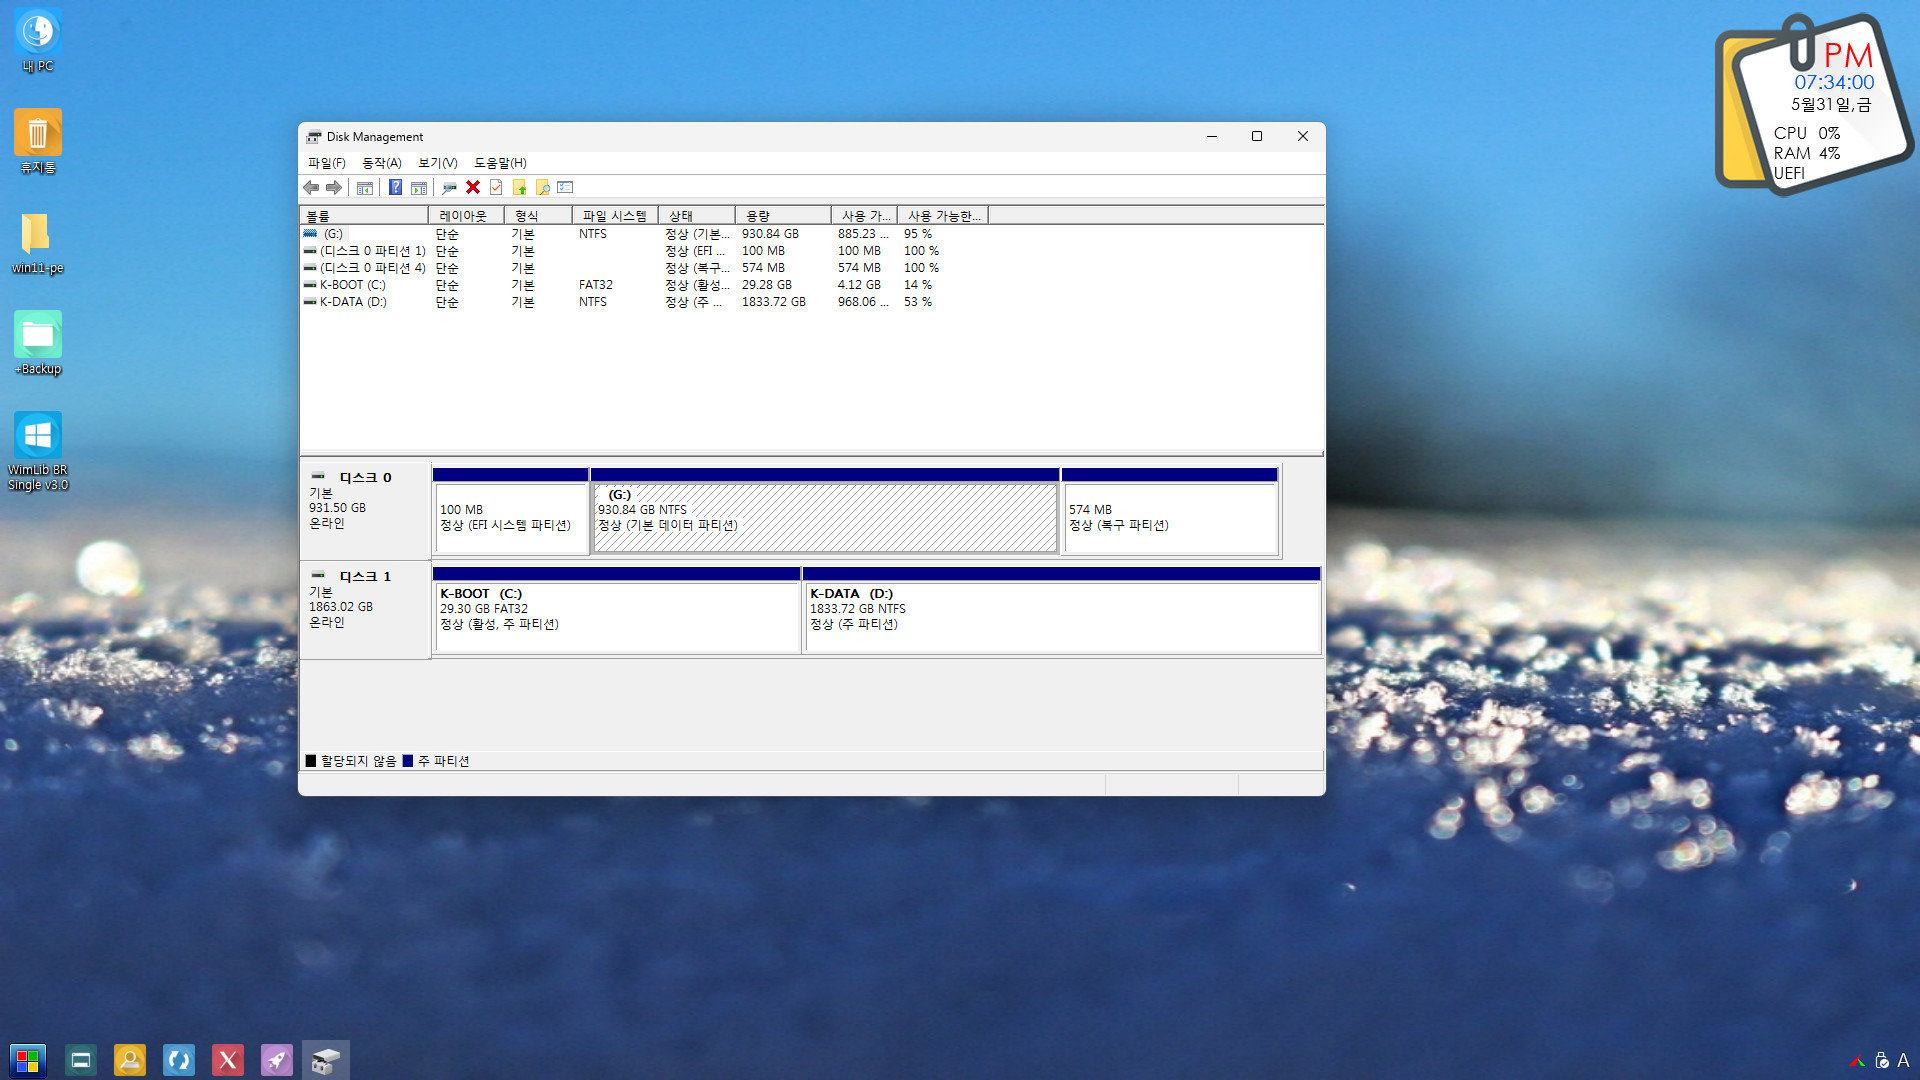The image size is (1920, 1080).
Task: Minimize the Disk Management window
Action: tap(1212, 137)
